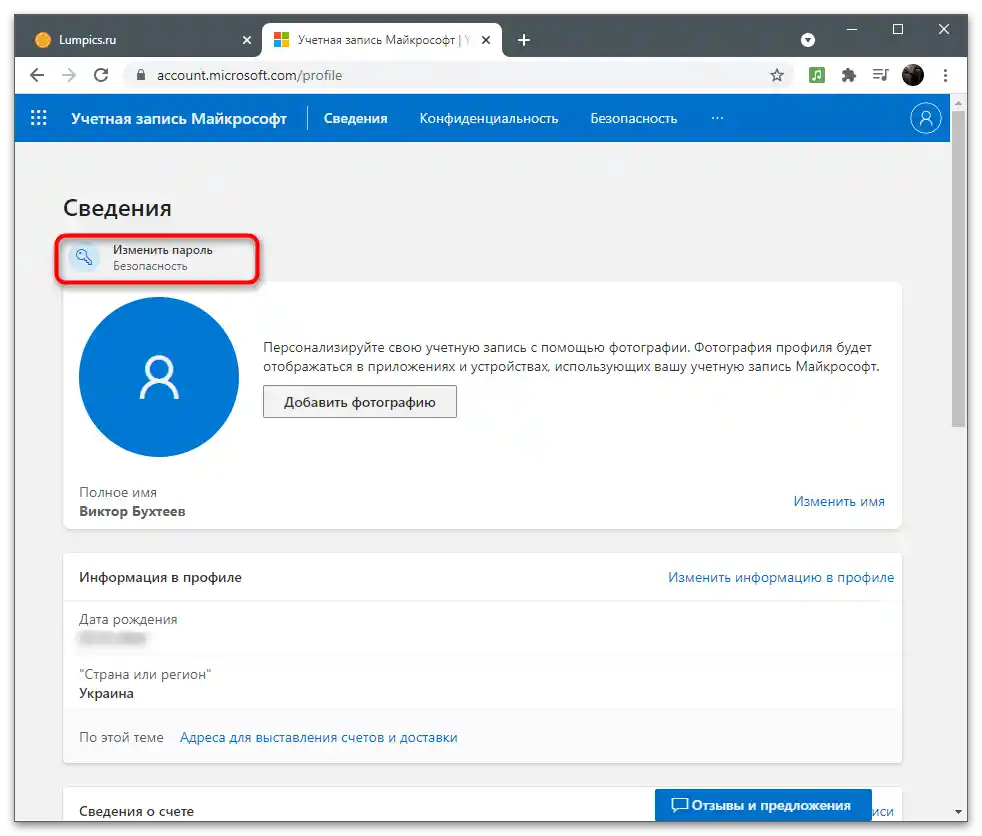Select the Учетная запись Майкрософт browser tab
This screenshot has height=836, width=982.
[x=382, y=40]
